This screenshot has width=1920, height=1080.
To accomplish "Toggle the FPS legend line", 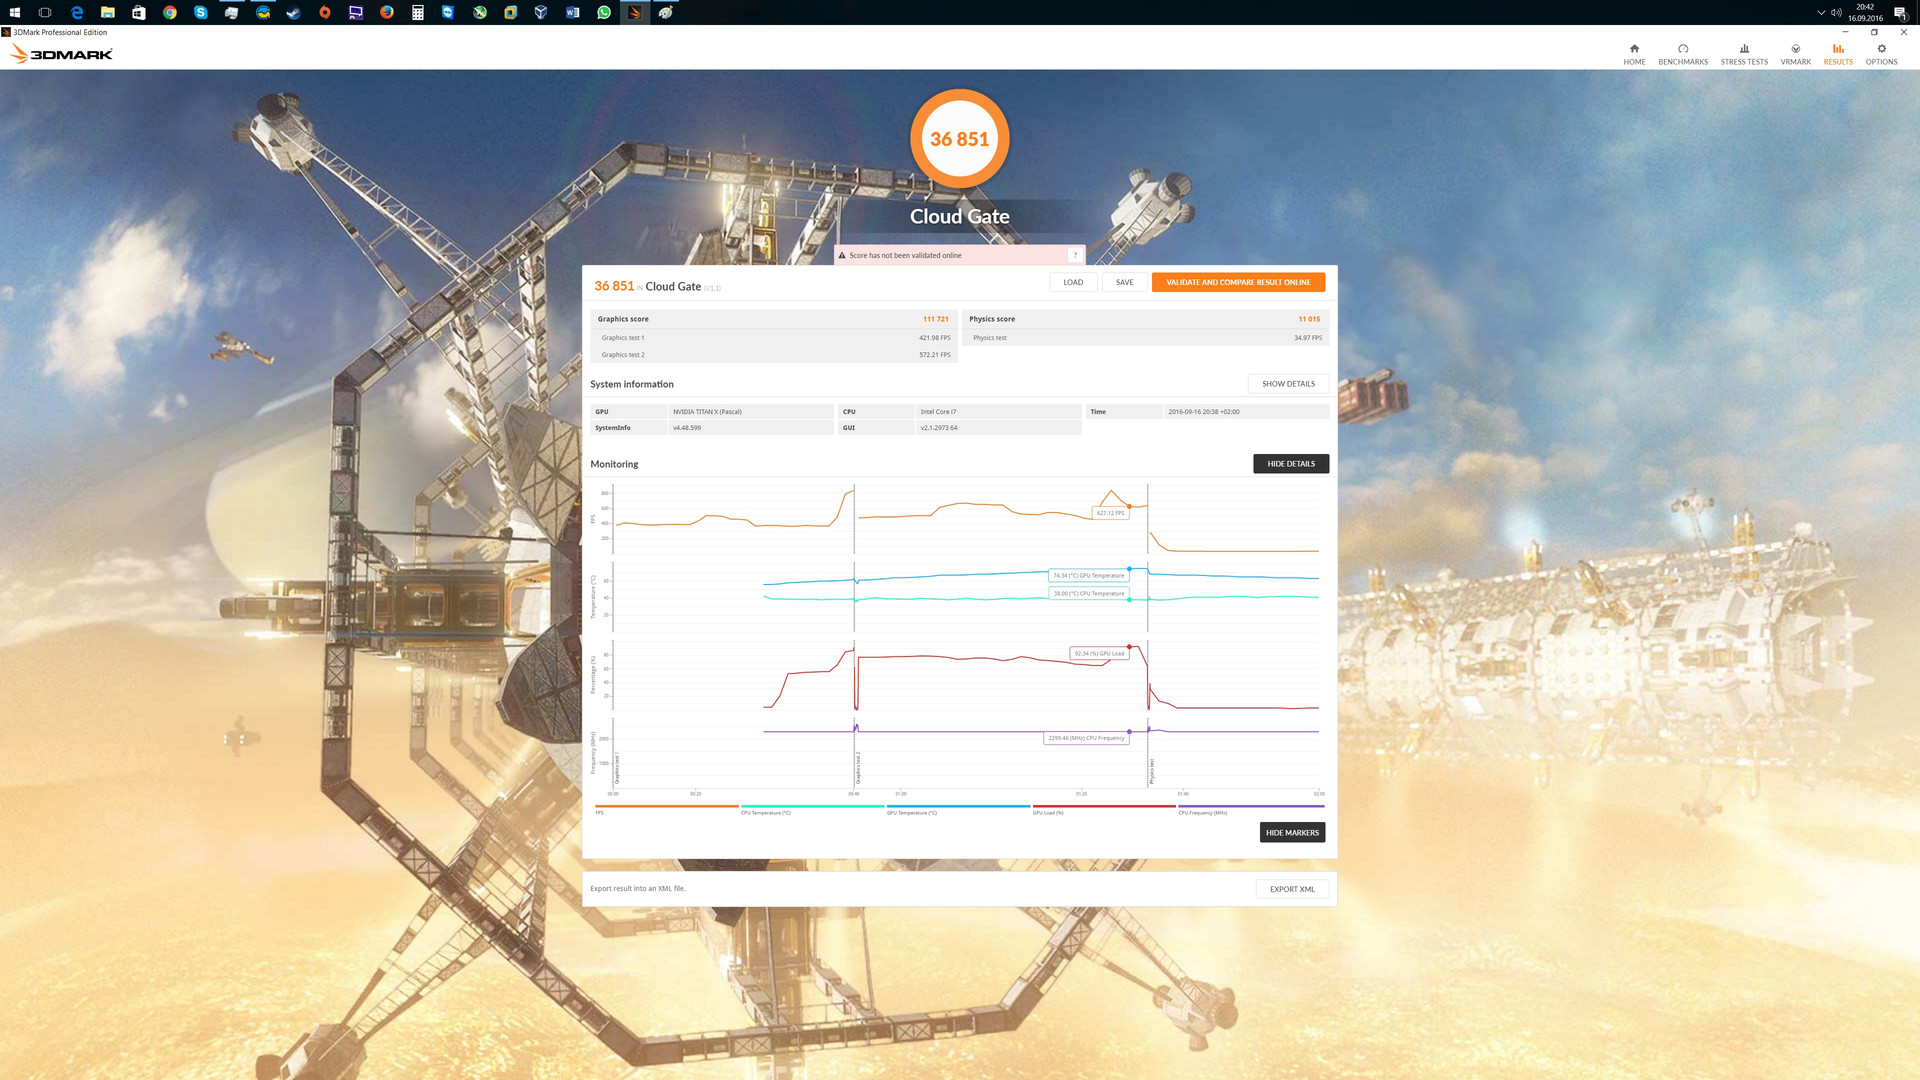I will point(666,808).
